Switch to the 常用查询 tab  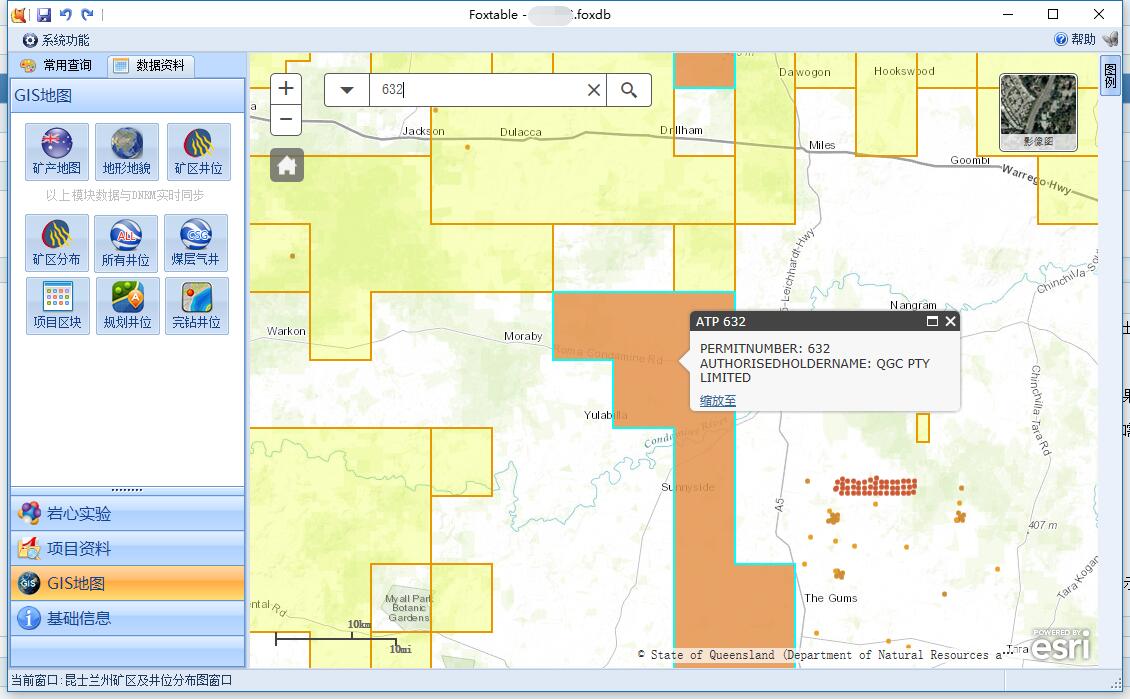point(57,66)
